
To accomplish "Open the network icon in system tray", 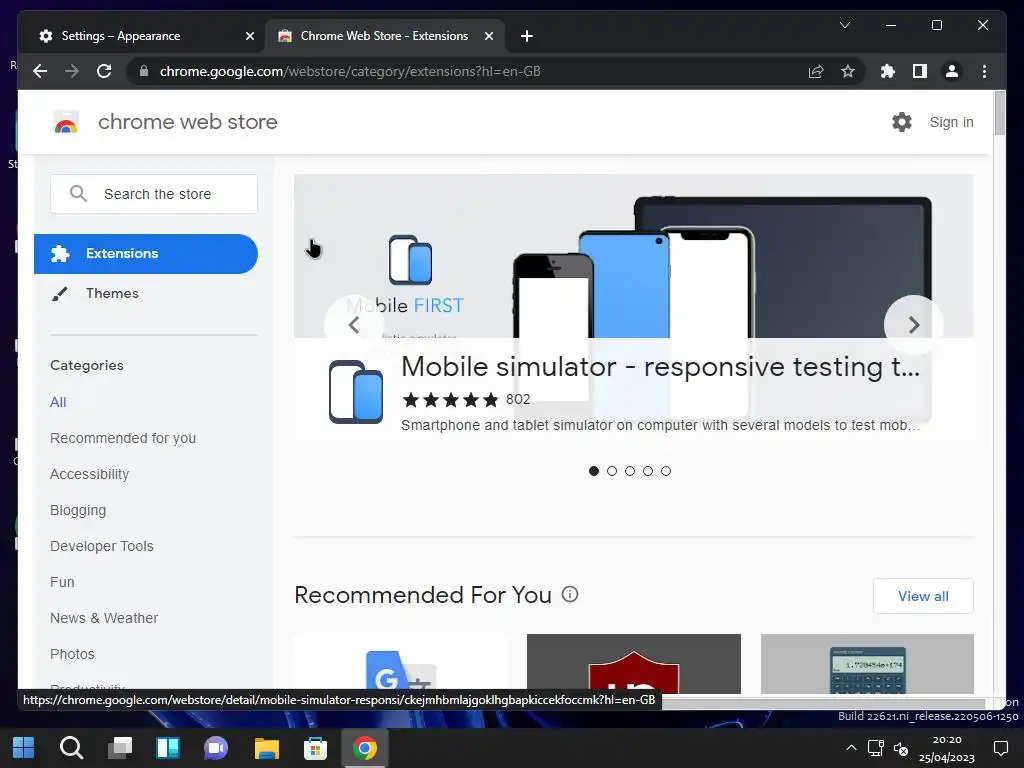I will click(x=875, y=748).
